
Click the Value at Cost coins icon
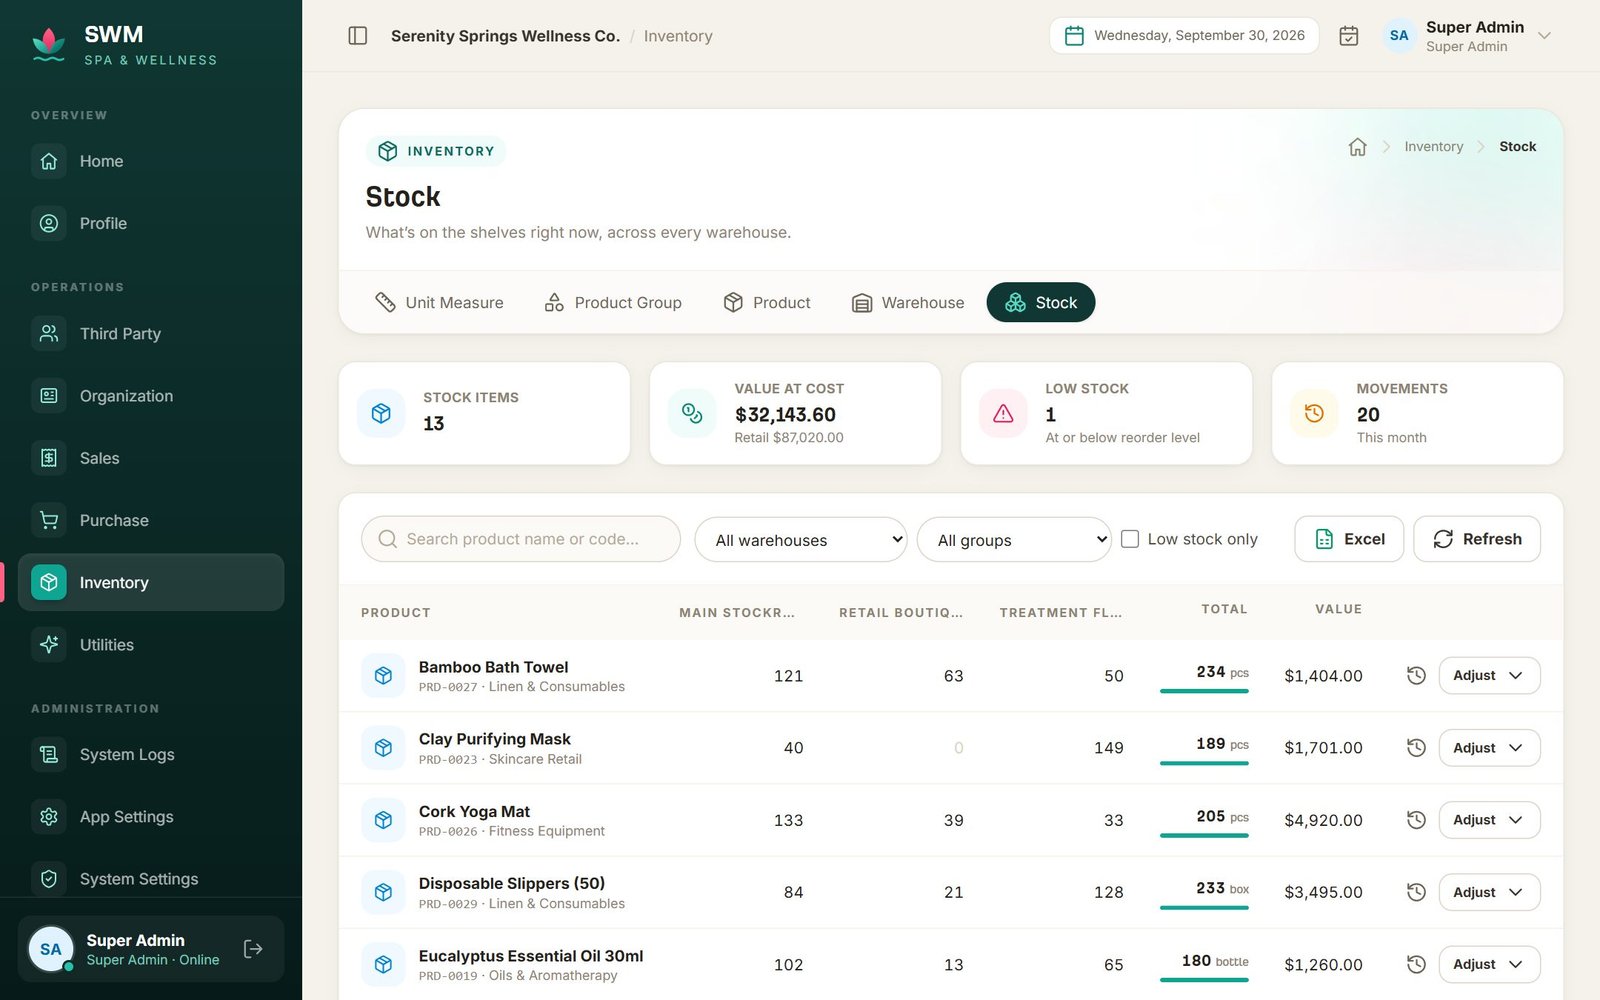pos(692,413)
